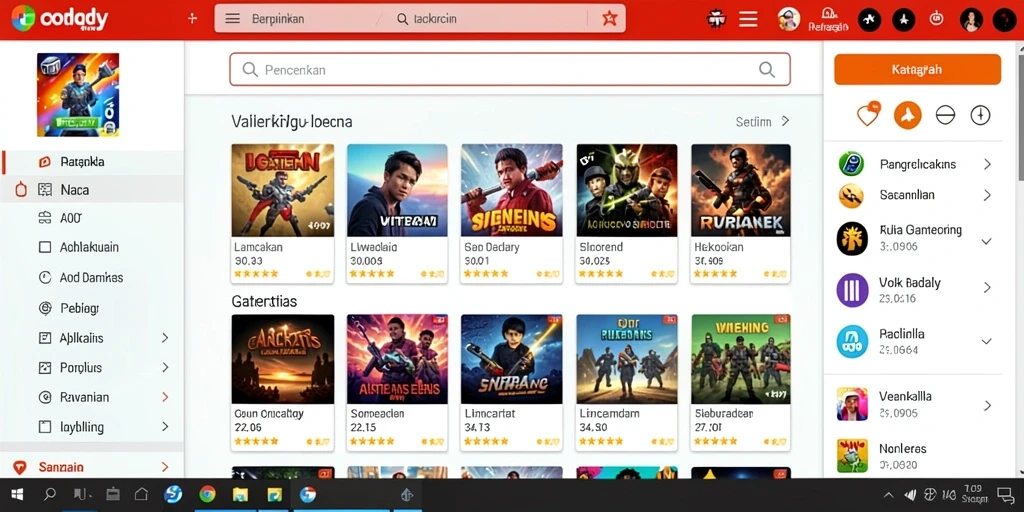The width and height of the screenshot is (1024, 512).
Task: Open File Explorer in taskbar
Action: click(240, 494)
